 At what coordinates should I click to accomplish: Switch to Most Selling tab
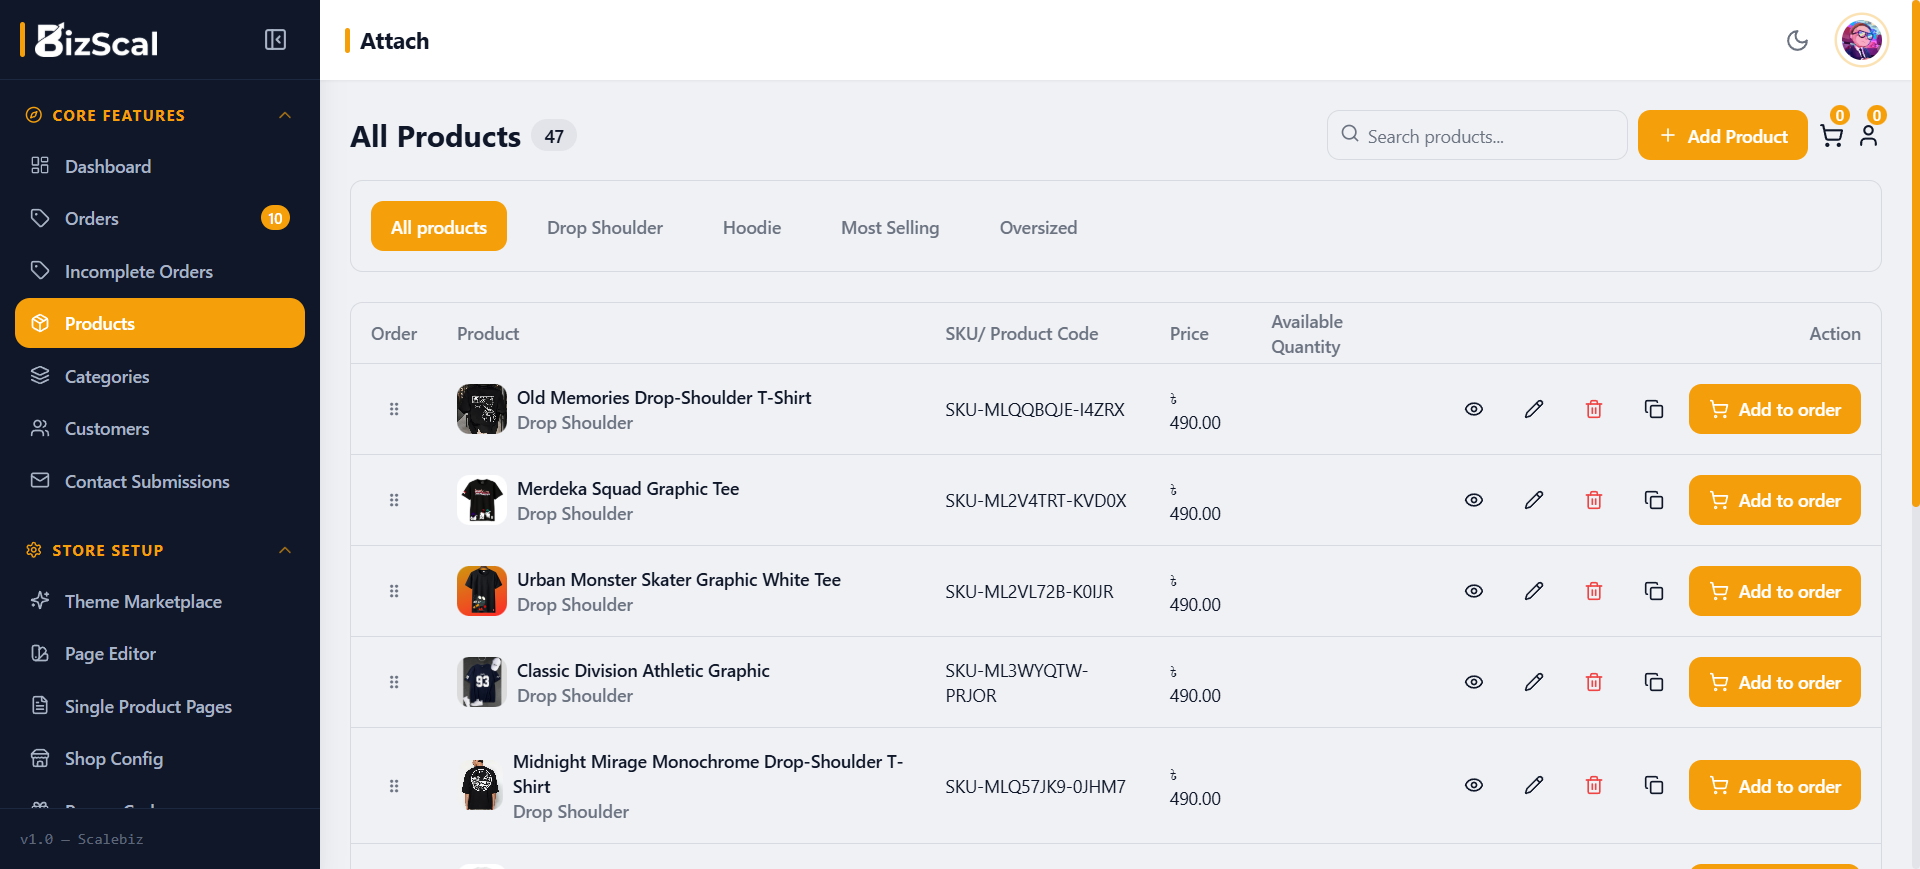pos(890,227)
